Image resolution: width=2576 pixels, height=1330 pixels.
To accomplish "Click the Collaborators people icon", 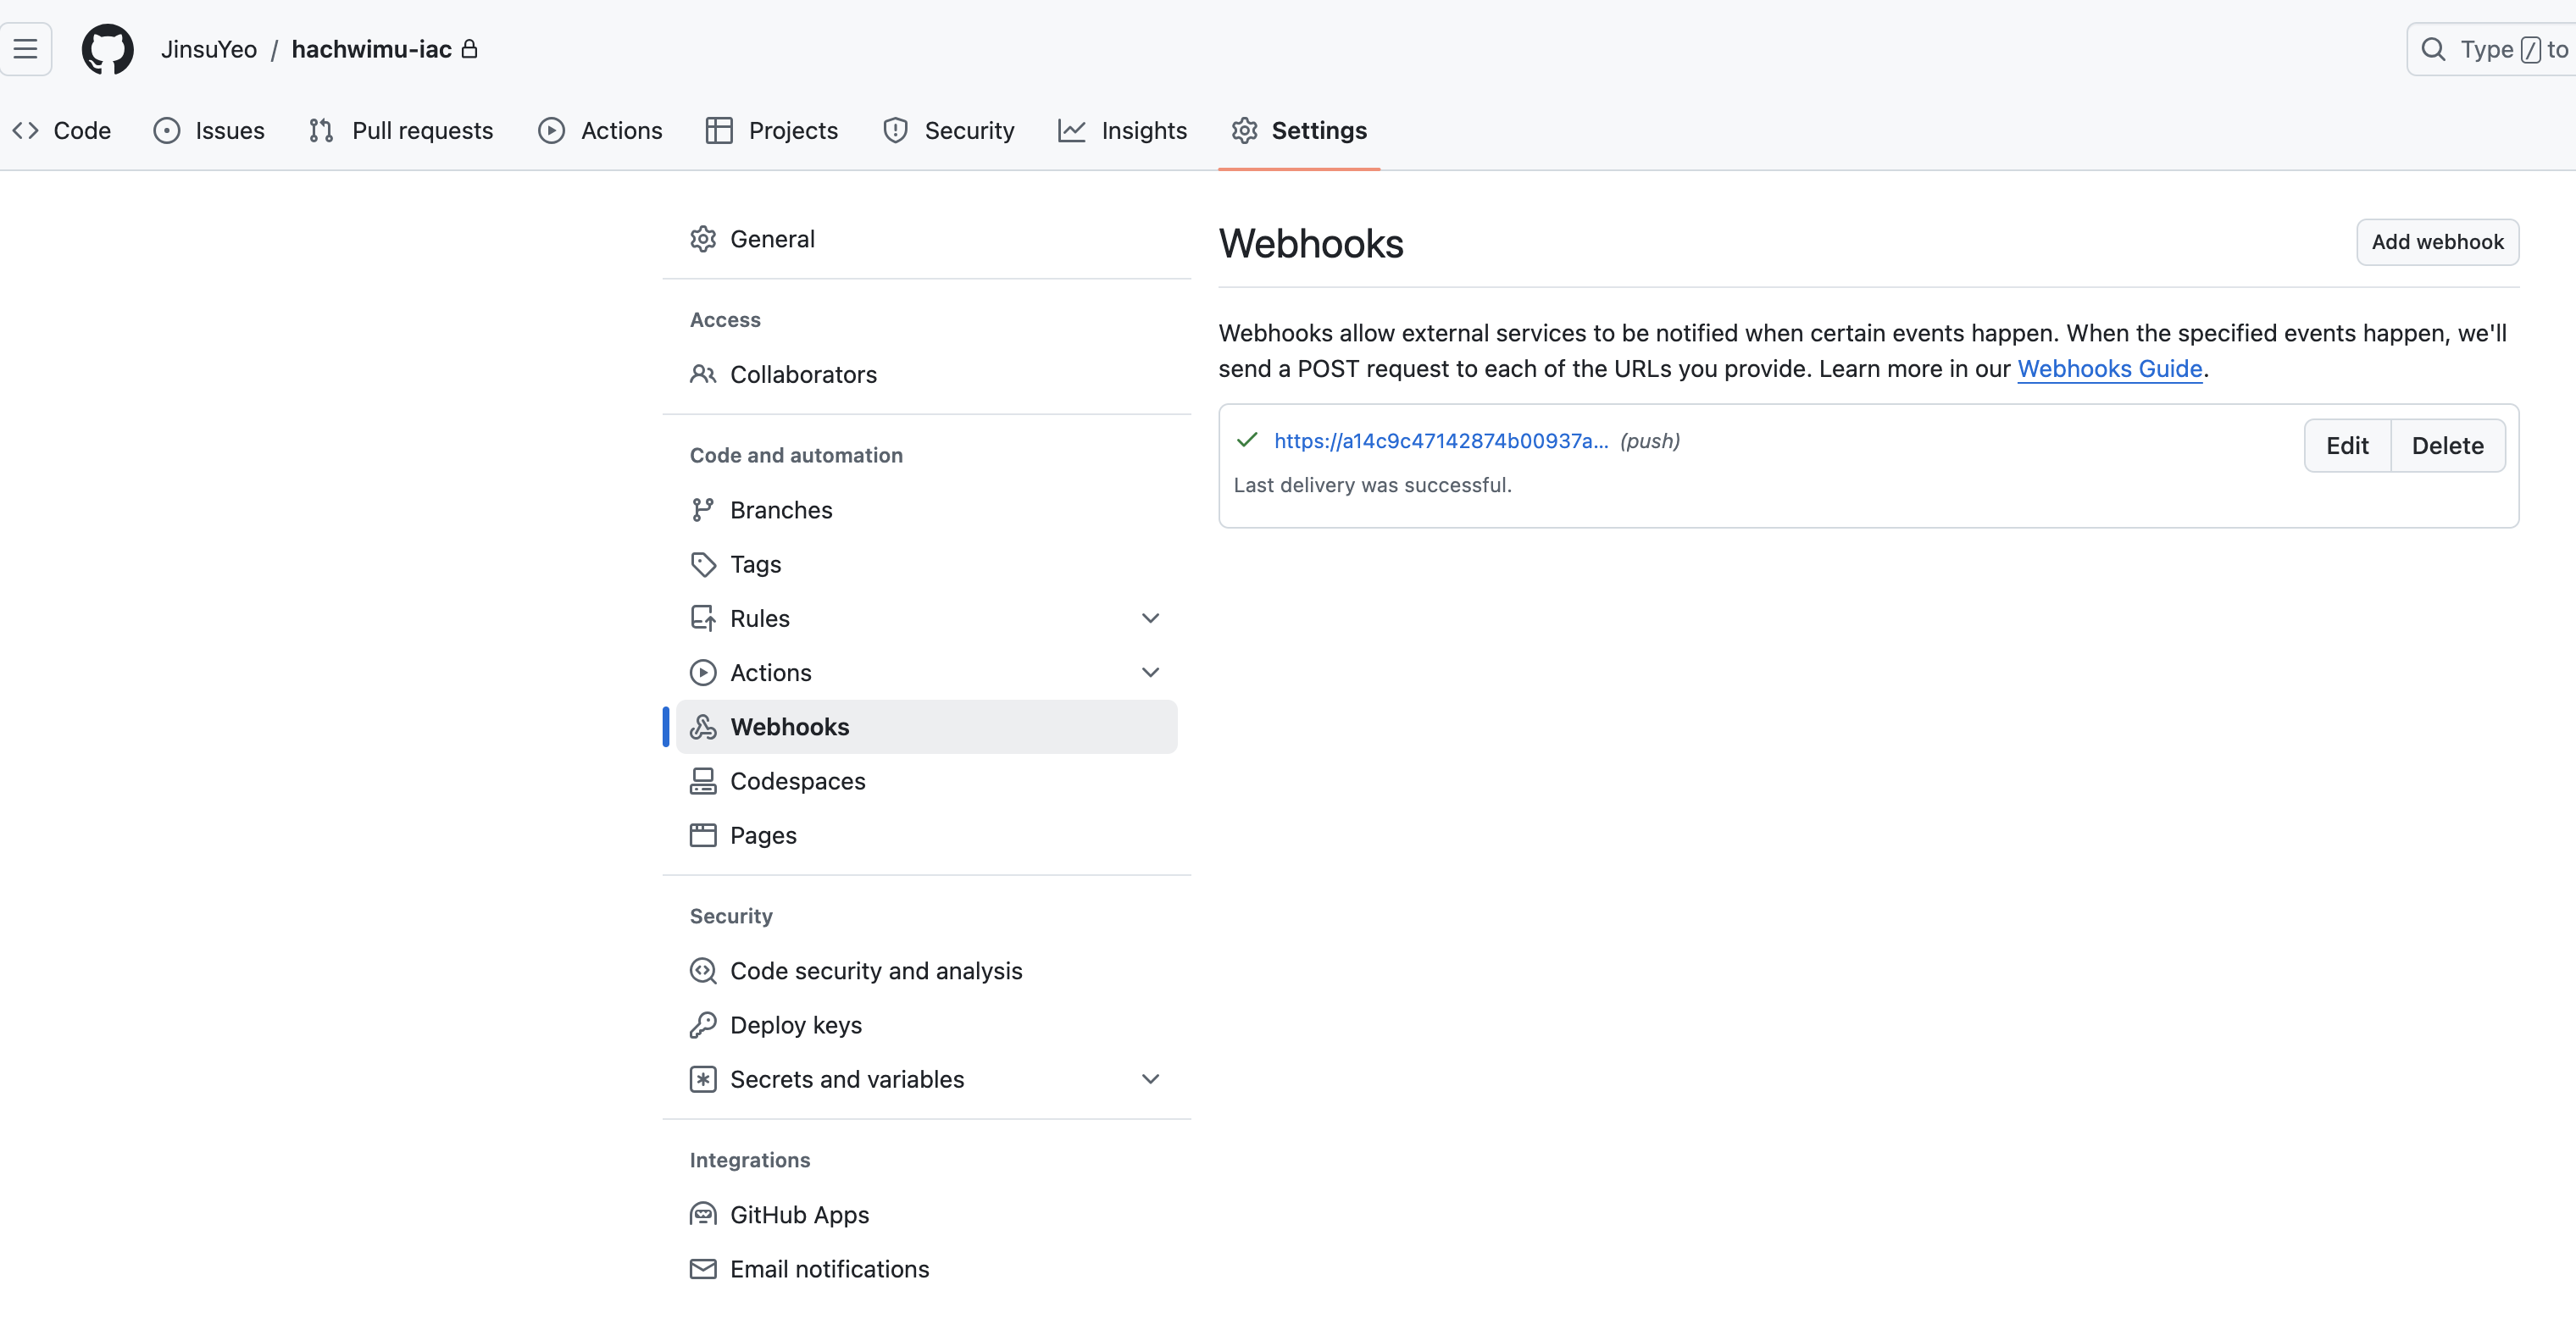I will (703, 374).
